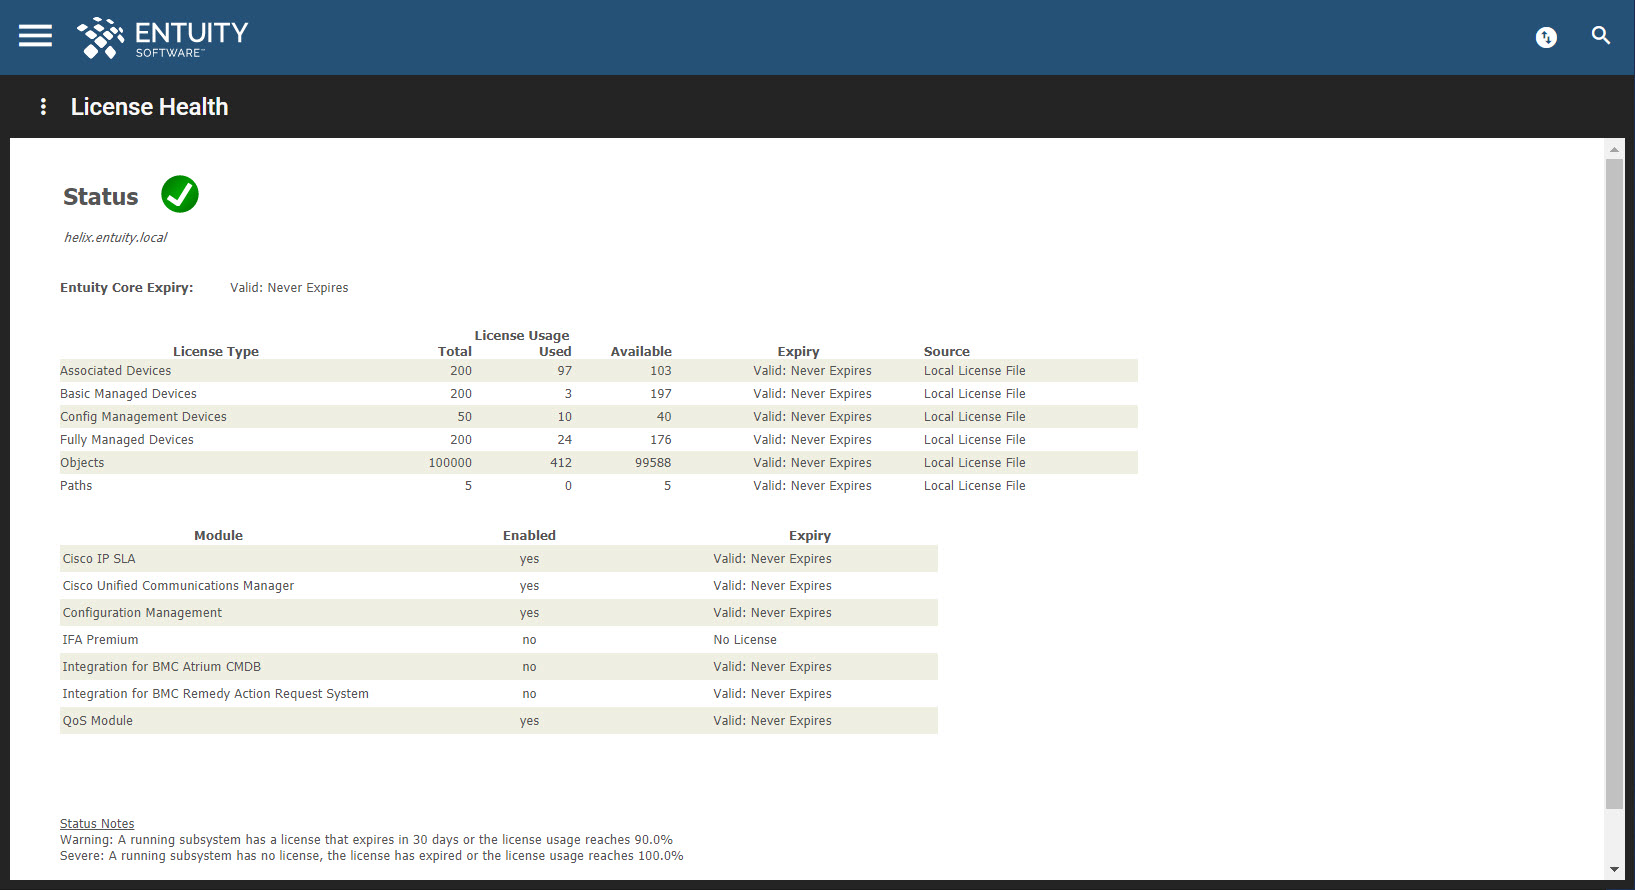Screen dimensions: 1635x890
Task: Click the Fully Managed Devices available 176
Action: tap(661, 440)
